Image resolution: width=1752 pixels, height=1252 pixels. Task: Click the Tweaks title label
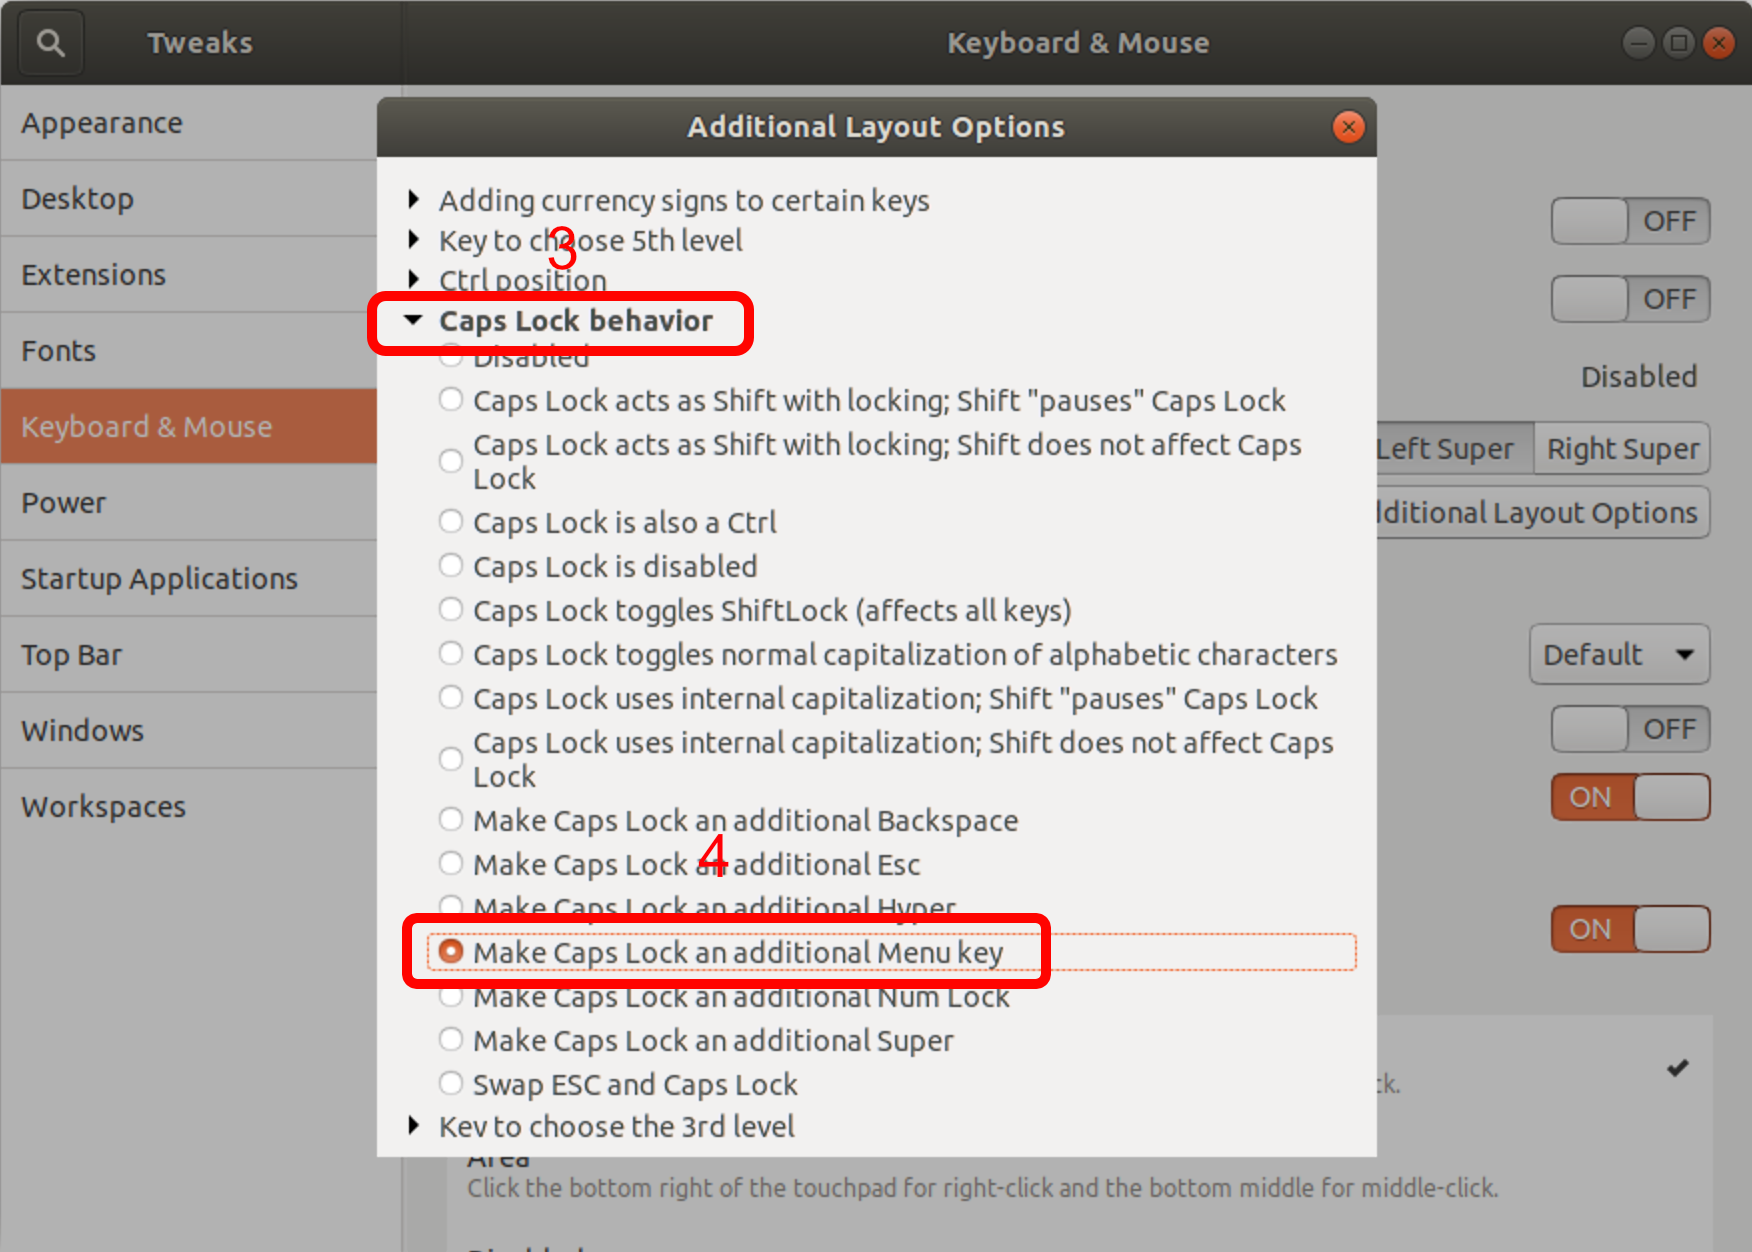200,43
